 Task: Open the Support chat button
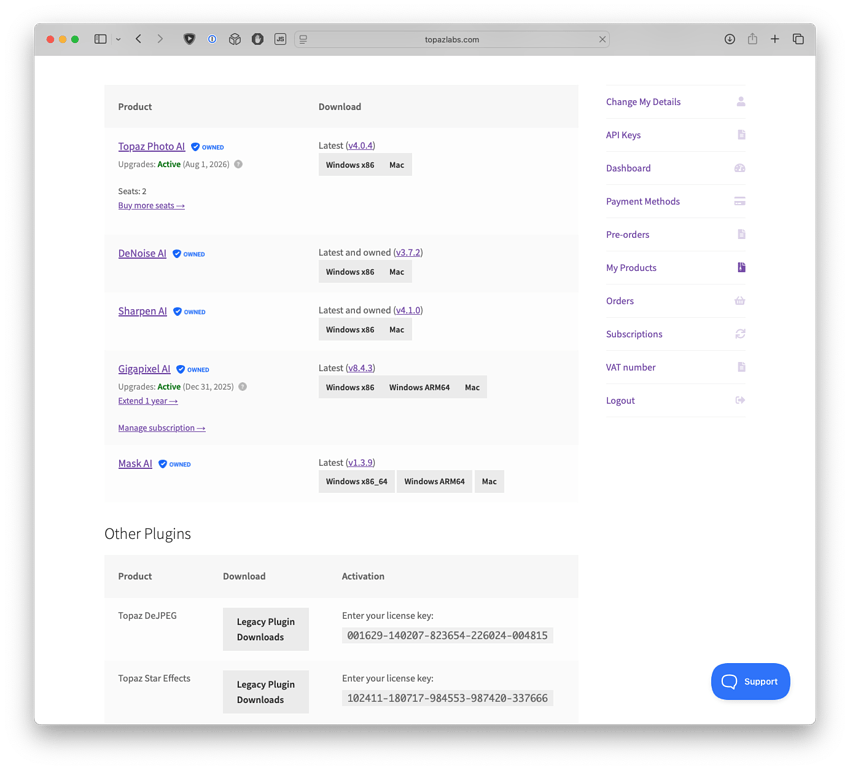click(750, 681)
